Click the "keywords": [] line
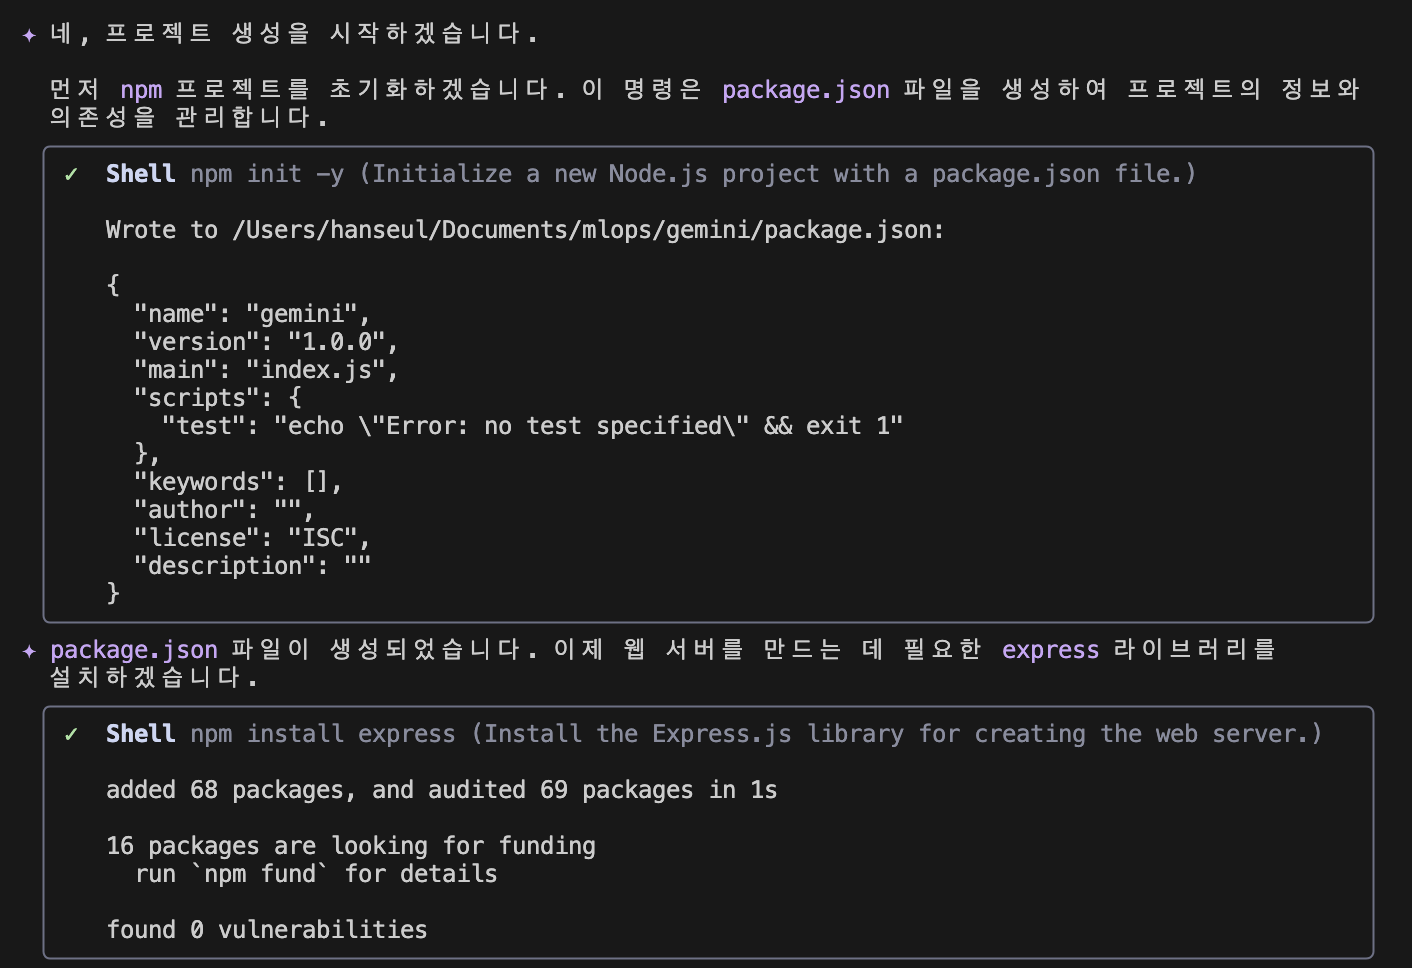This screenshot has height=968, width=1412. [238, 482]
